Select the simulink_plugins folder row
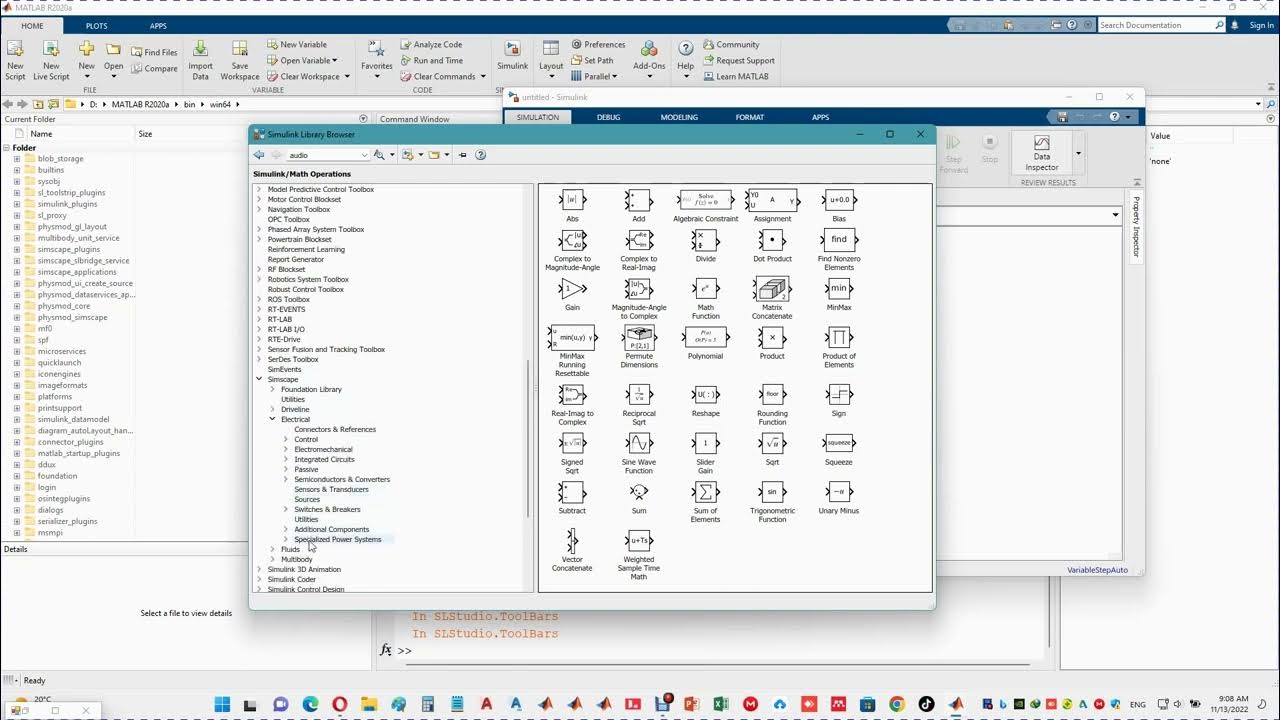The width and height of the screenshot is (1280, 720). [67, 204]
